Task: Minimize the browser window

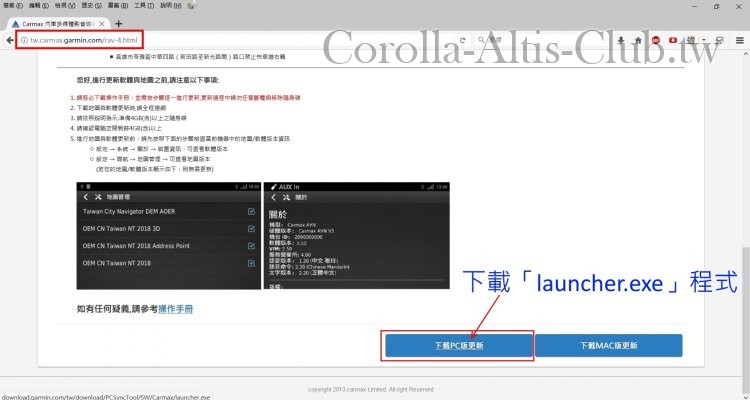Action: pyautogui.click(x=696, y=6)
